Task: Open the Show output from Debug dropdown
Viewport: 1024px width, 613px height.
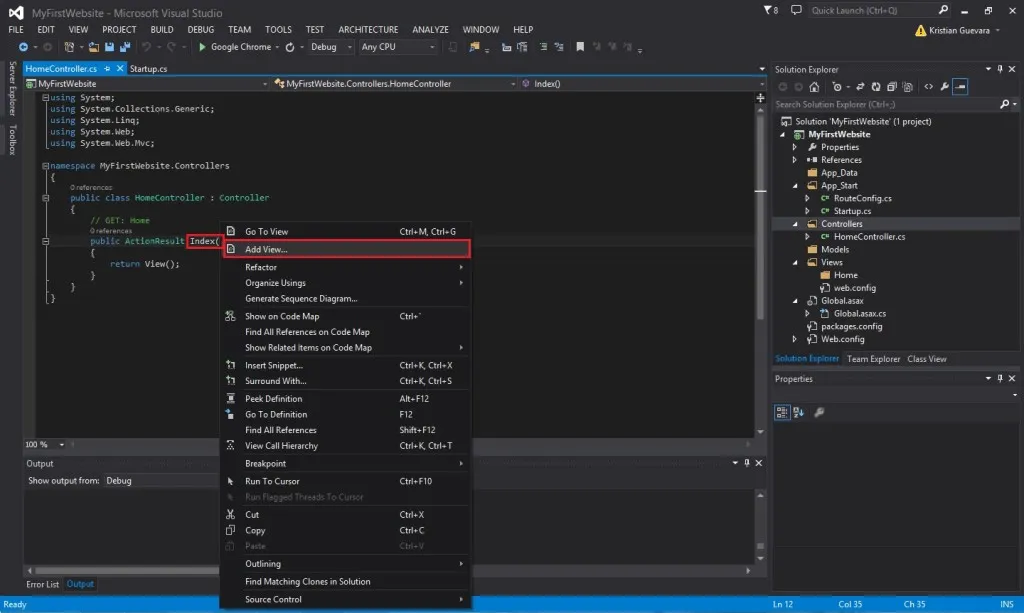Action: click(x=160, y=480)
